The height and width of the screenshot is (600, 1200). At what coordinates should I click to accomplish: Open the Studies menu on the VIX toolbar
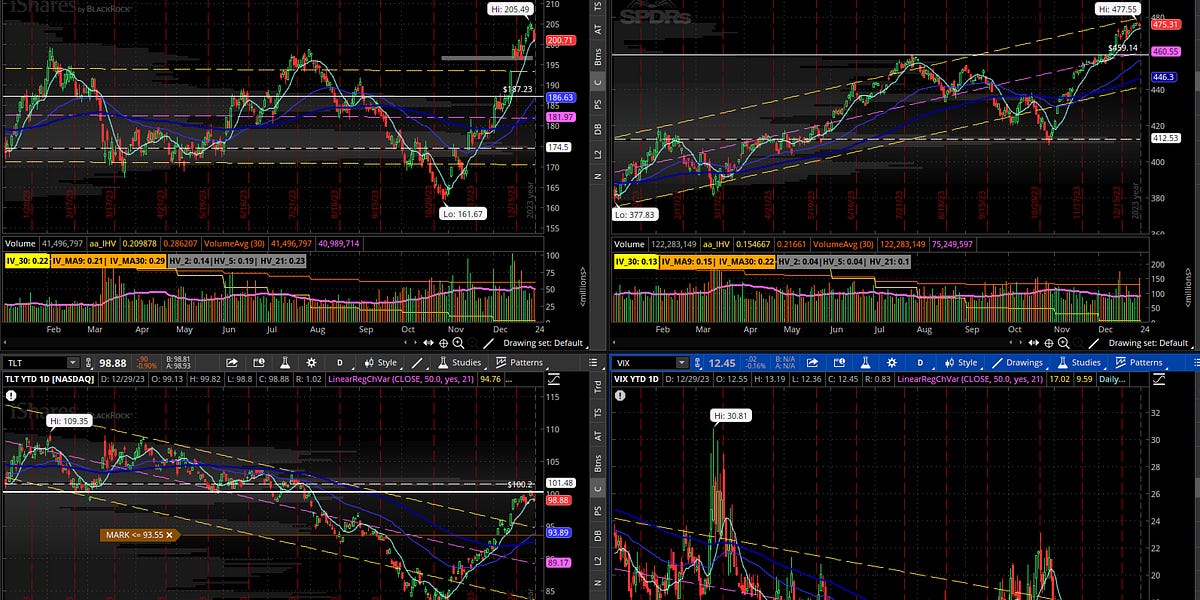pos(1087,362)
